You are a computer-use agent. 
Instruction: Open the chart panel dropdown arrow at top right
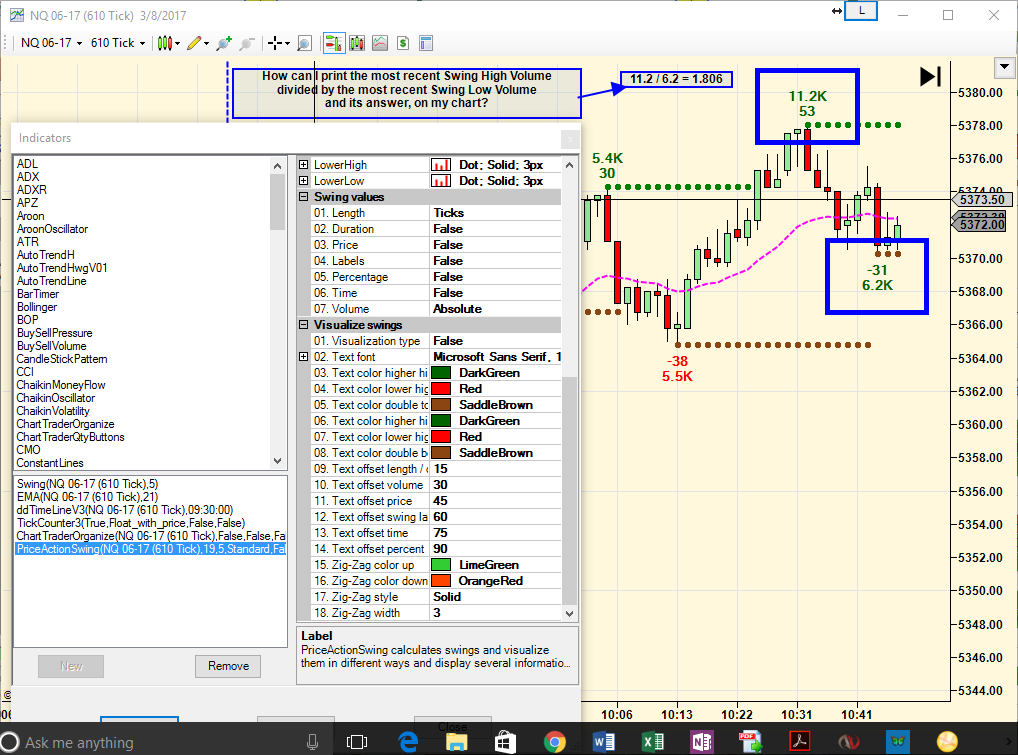click(x=1004, y=67)
